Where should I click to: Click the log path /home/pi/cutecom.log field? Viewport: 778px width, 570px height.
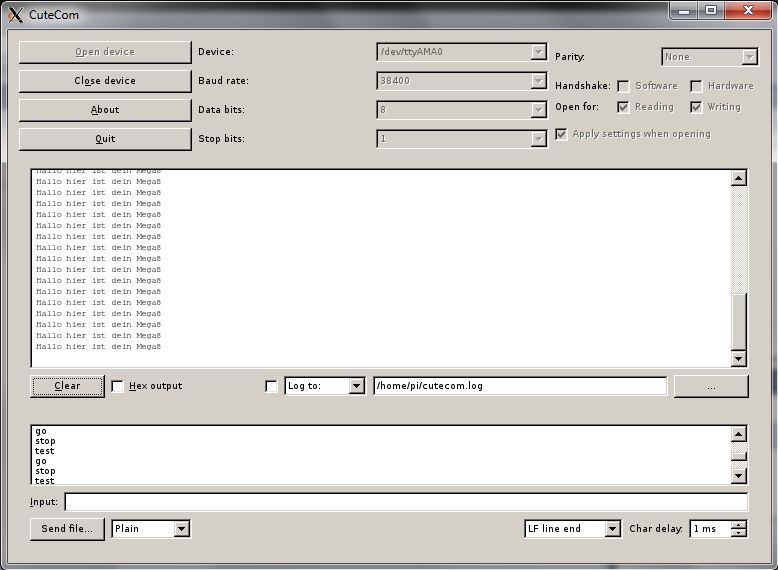pyautogui.click(x=520, y=386)
